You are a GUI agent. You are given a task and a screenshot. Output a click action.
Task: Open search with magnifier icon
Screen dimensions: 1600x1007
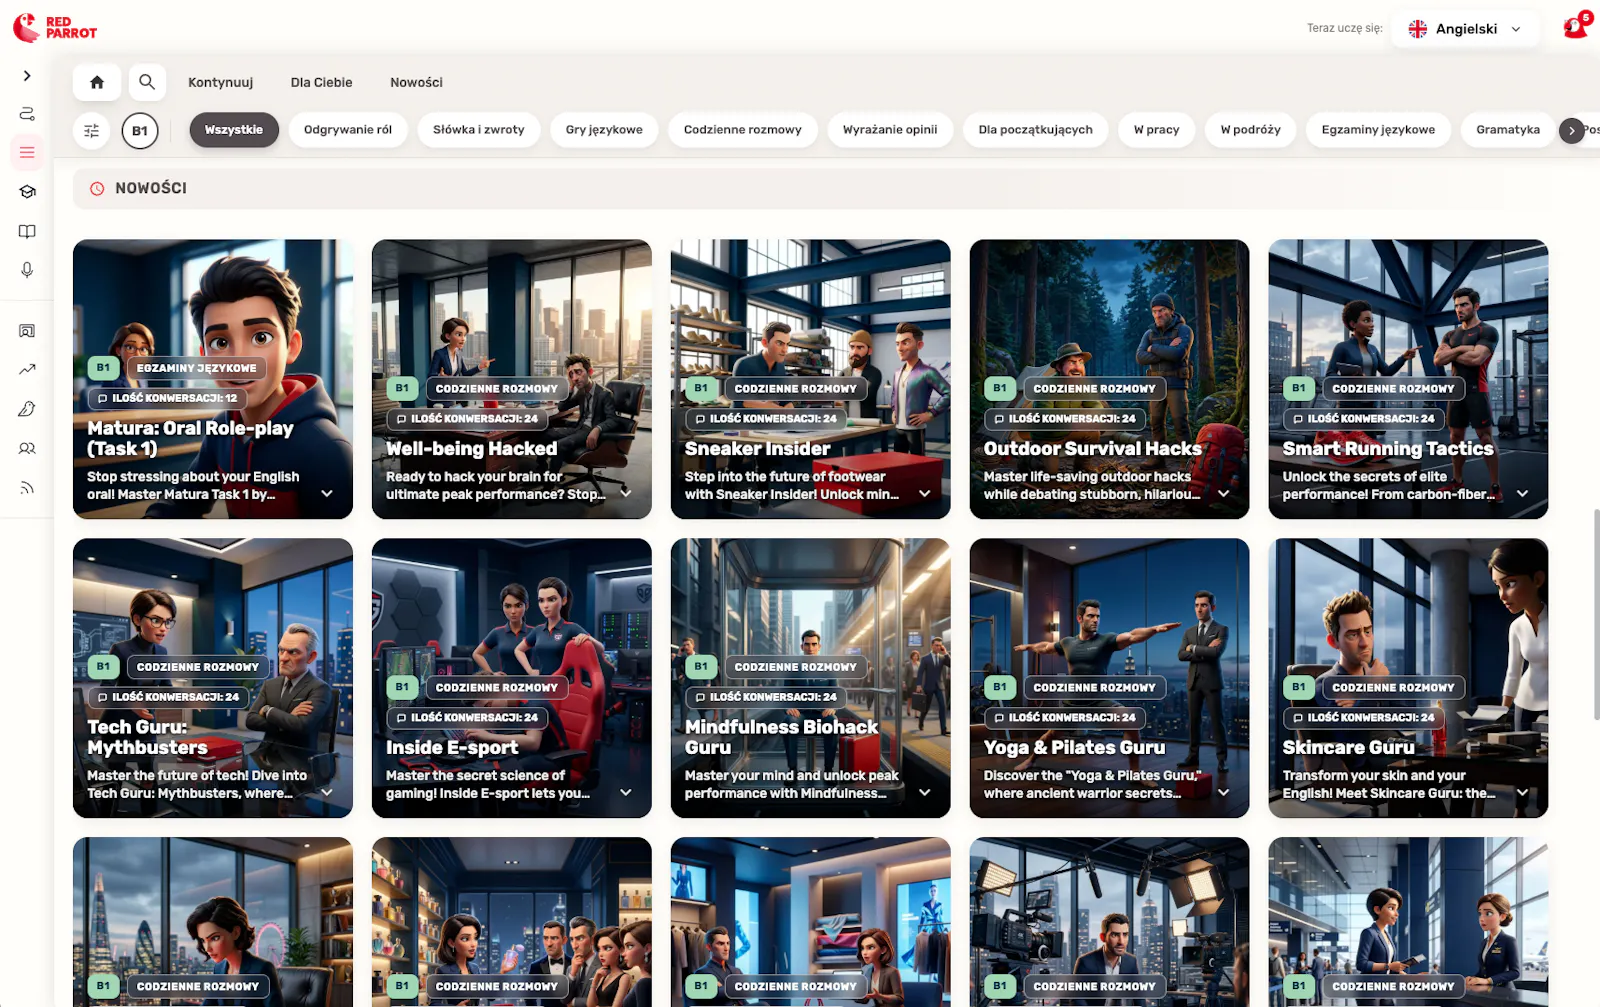coord(147,82)
